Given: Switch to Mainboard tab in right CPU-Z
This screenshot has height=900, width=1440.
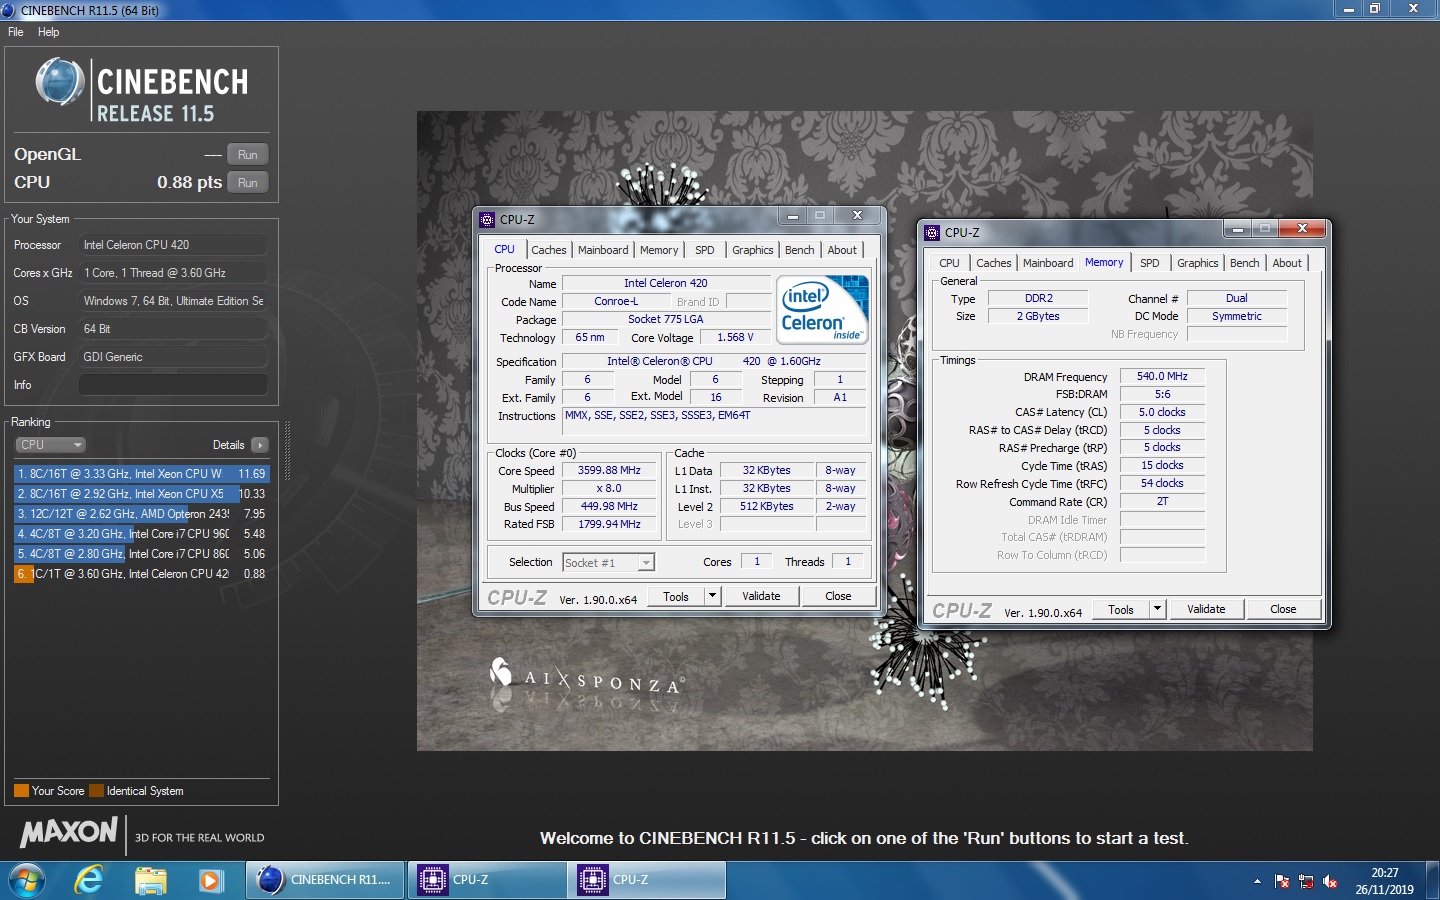Looking at the screenshot, I should [1048, 263].
